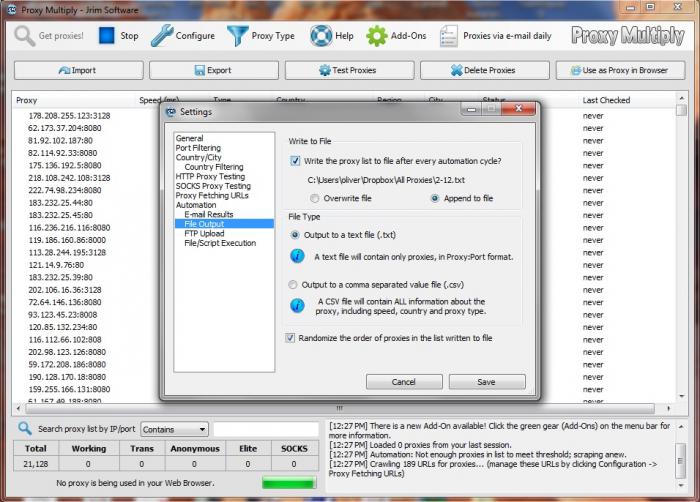Select the Overwrite file radio button

pyautogui.click(x=315, y=198)
